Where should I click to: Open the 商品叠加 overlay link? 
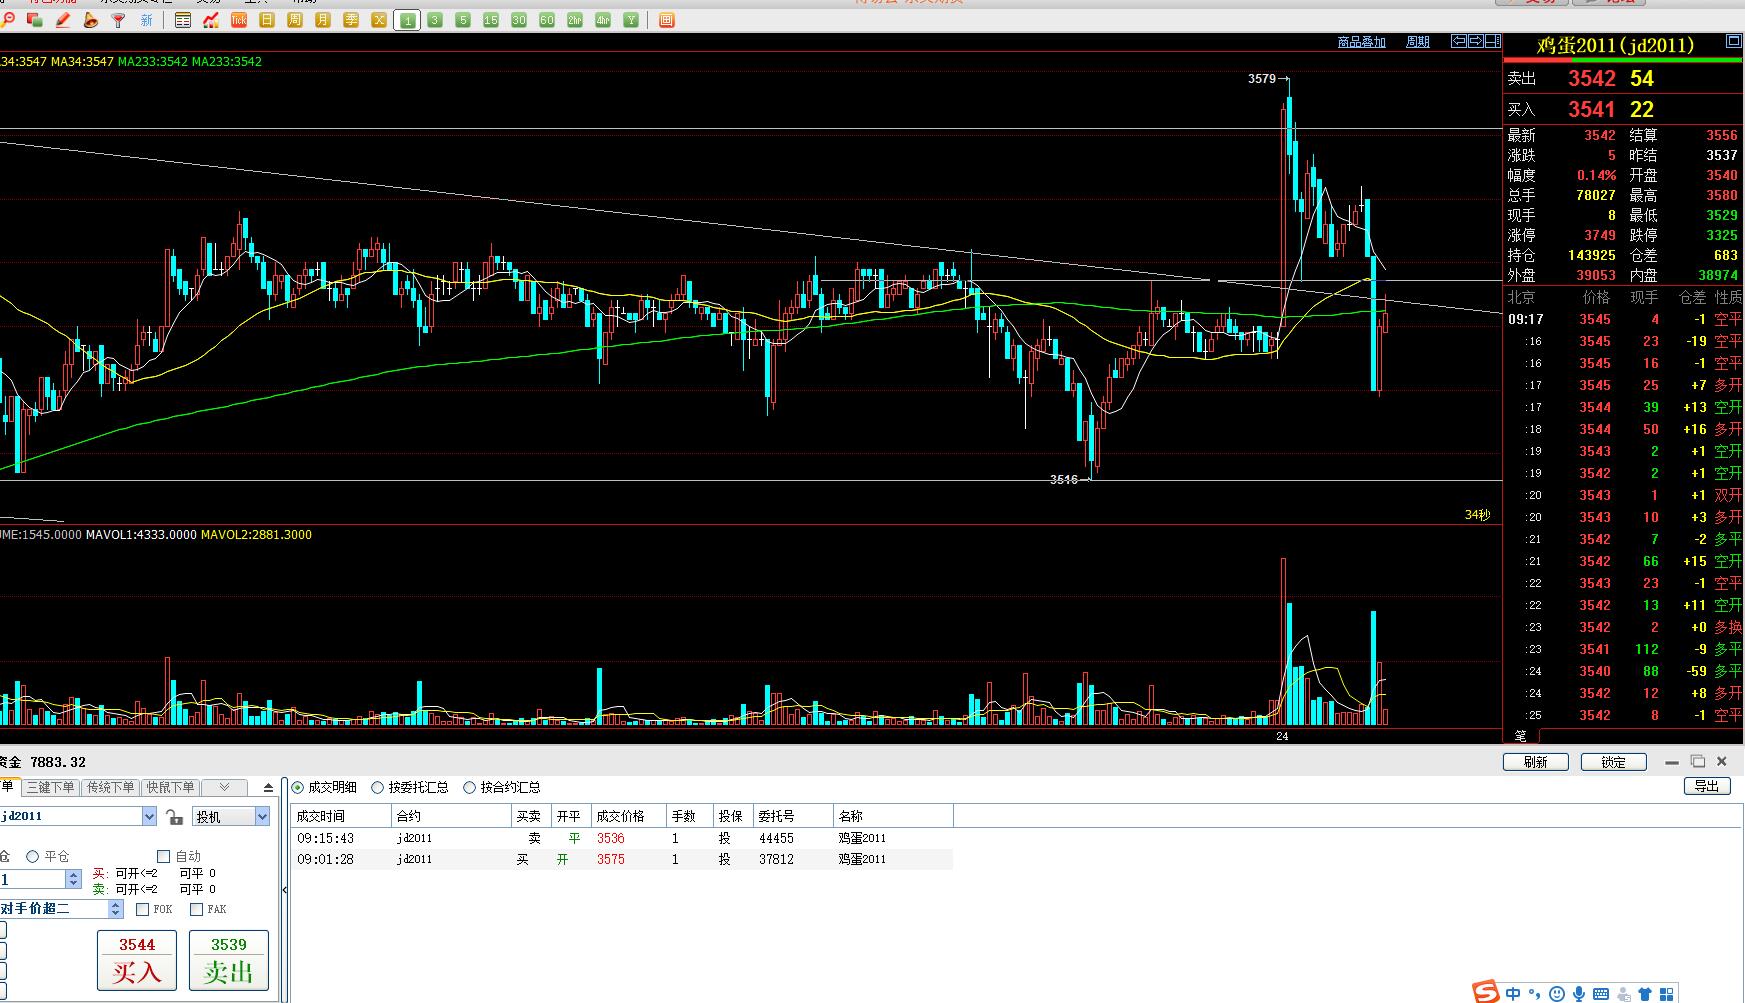pos(1361,42)
